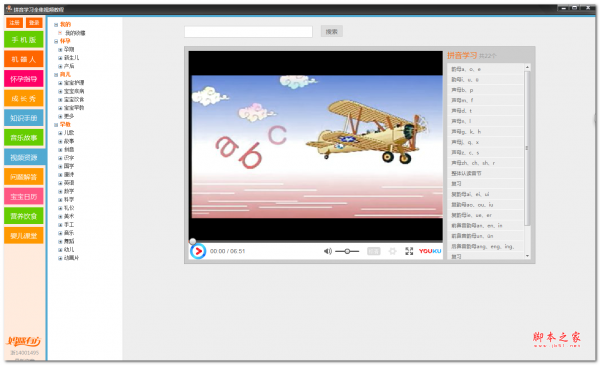Click the video progress bar handle
600x365 pixels.
192,241
